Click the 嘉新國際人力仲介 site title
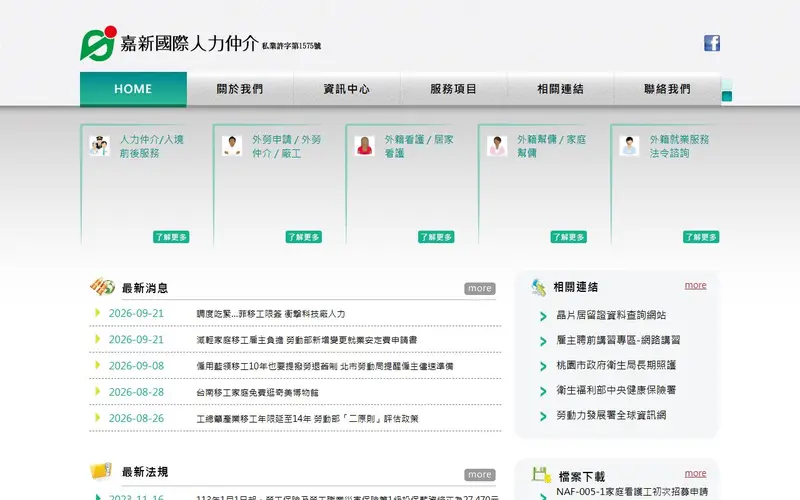The width and height of the screenshot is (800, 500). coord(189,44)
